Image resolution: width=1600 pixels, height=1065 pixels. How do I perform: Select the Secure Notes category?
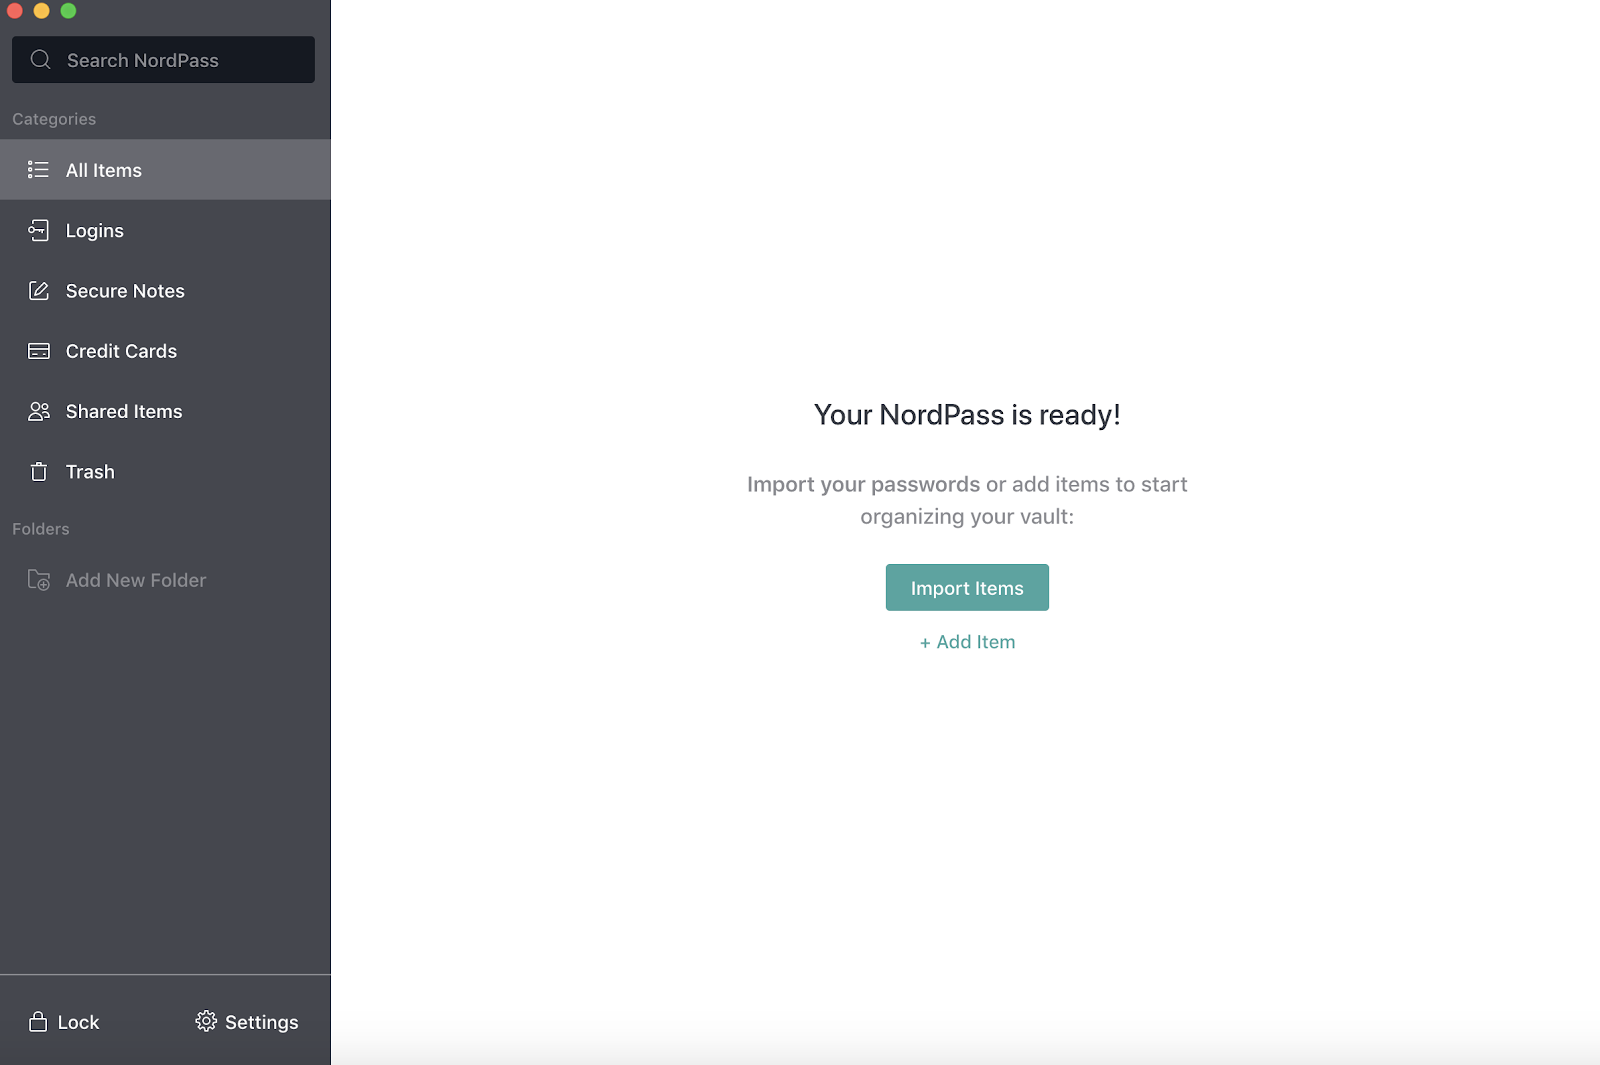[165, 291]
